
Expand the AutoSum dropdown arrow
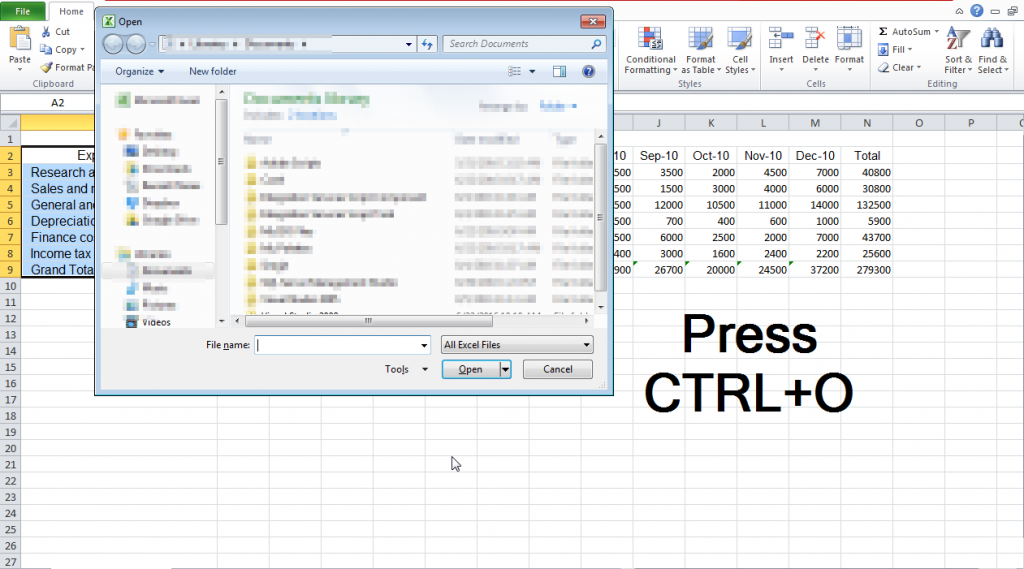point(936,31)
